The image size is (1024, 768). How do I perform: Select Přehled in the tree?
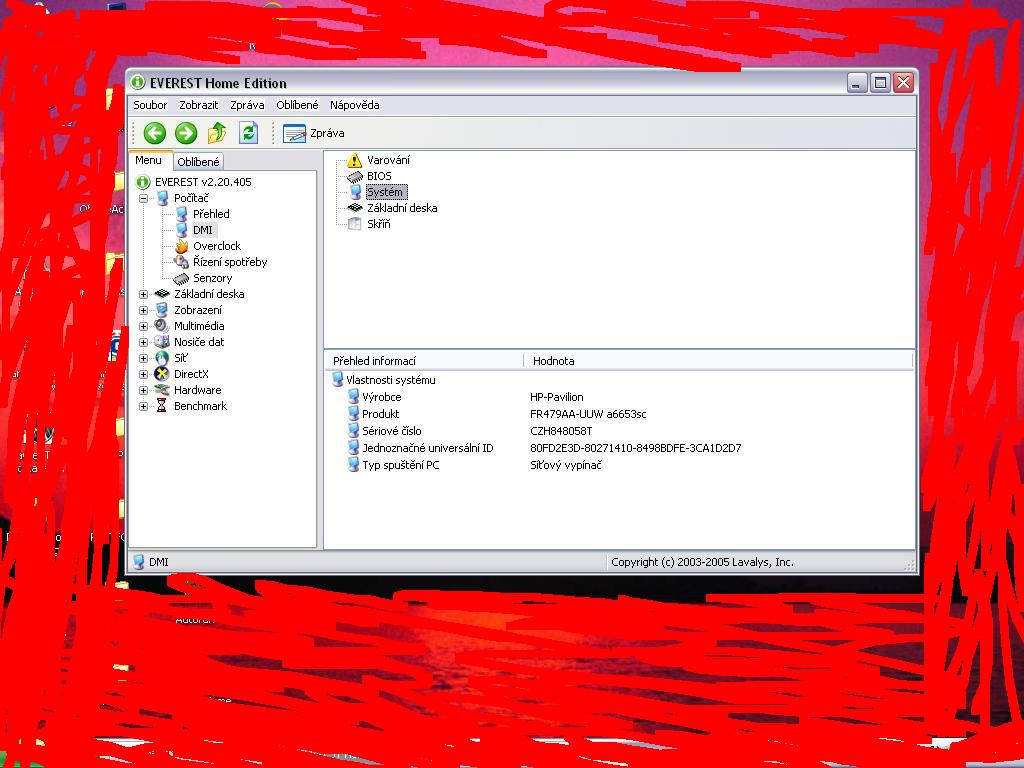pyautogui.click(x=211, y=214)
